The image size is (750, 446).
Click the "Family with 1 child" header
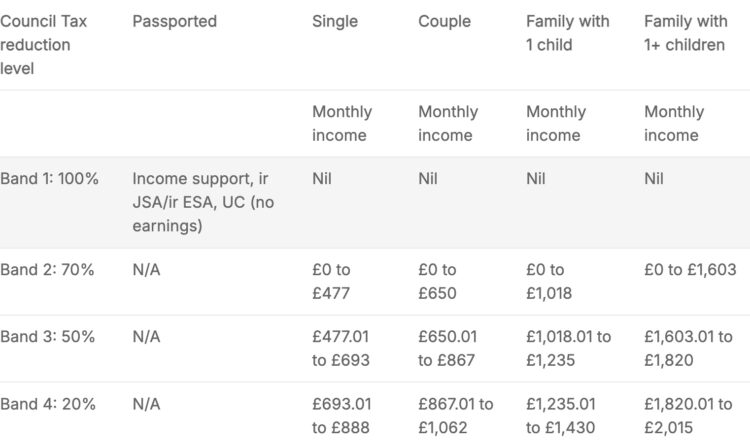coord(567,33)
